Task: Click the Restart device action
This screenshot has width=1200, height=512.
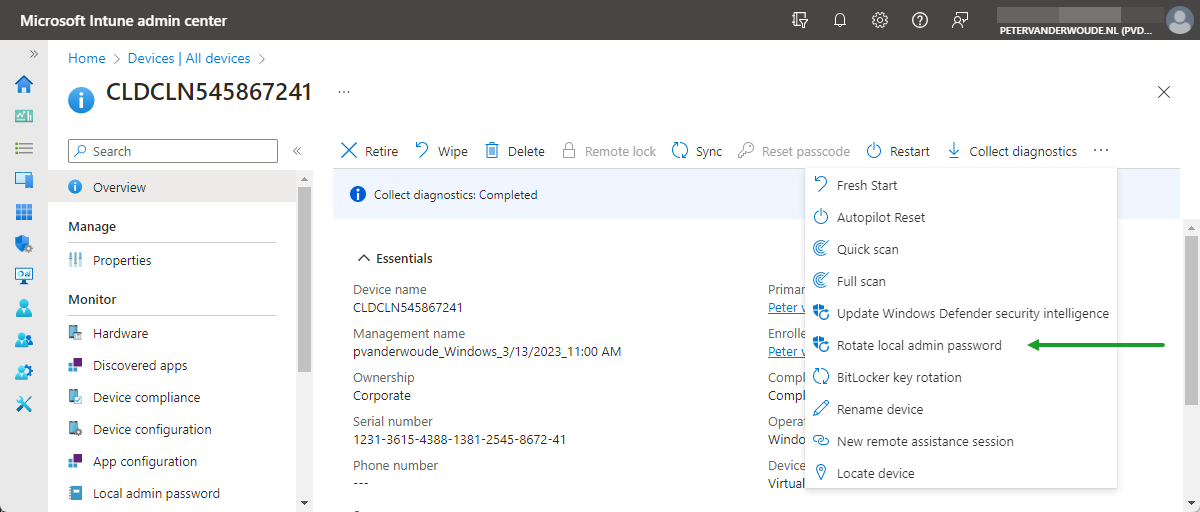Action: click(x=898, y=151)
